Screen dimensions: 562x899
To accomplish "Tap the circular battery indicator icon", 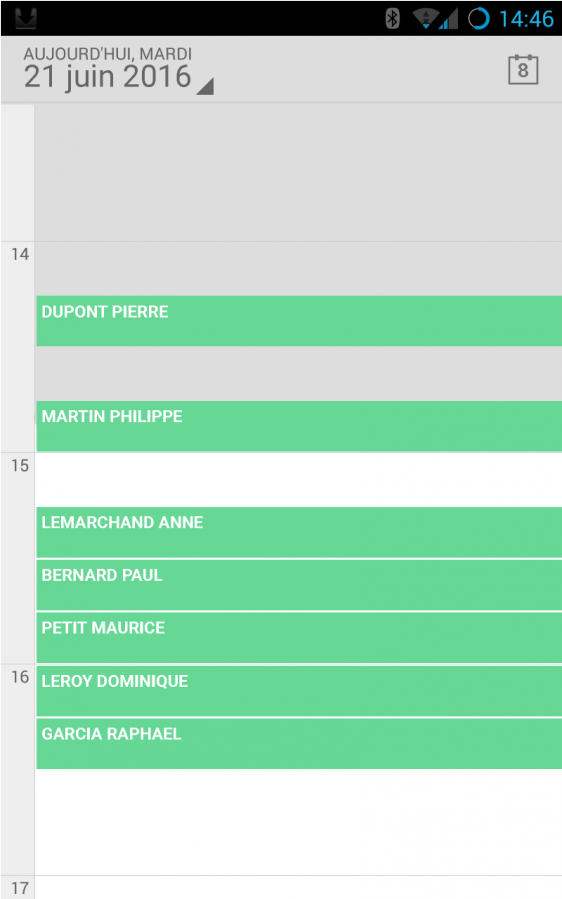I will 478,18.
